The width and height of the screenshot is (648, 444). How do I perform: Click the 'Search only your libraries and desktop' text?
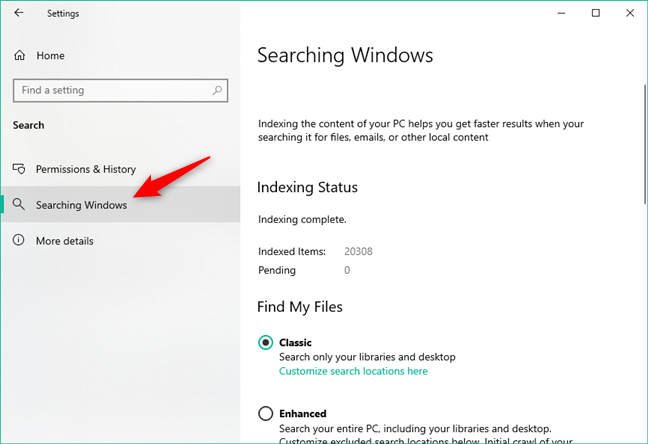point(367,357)
